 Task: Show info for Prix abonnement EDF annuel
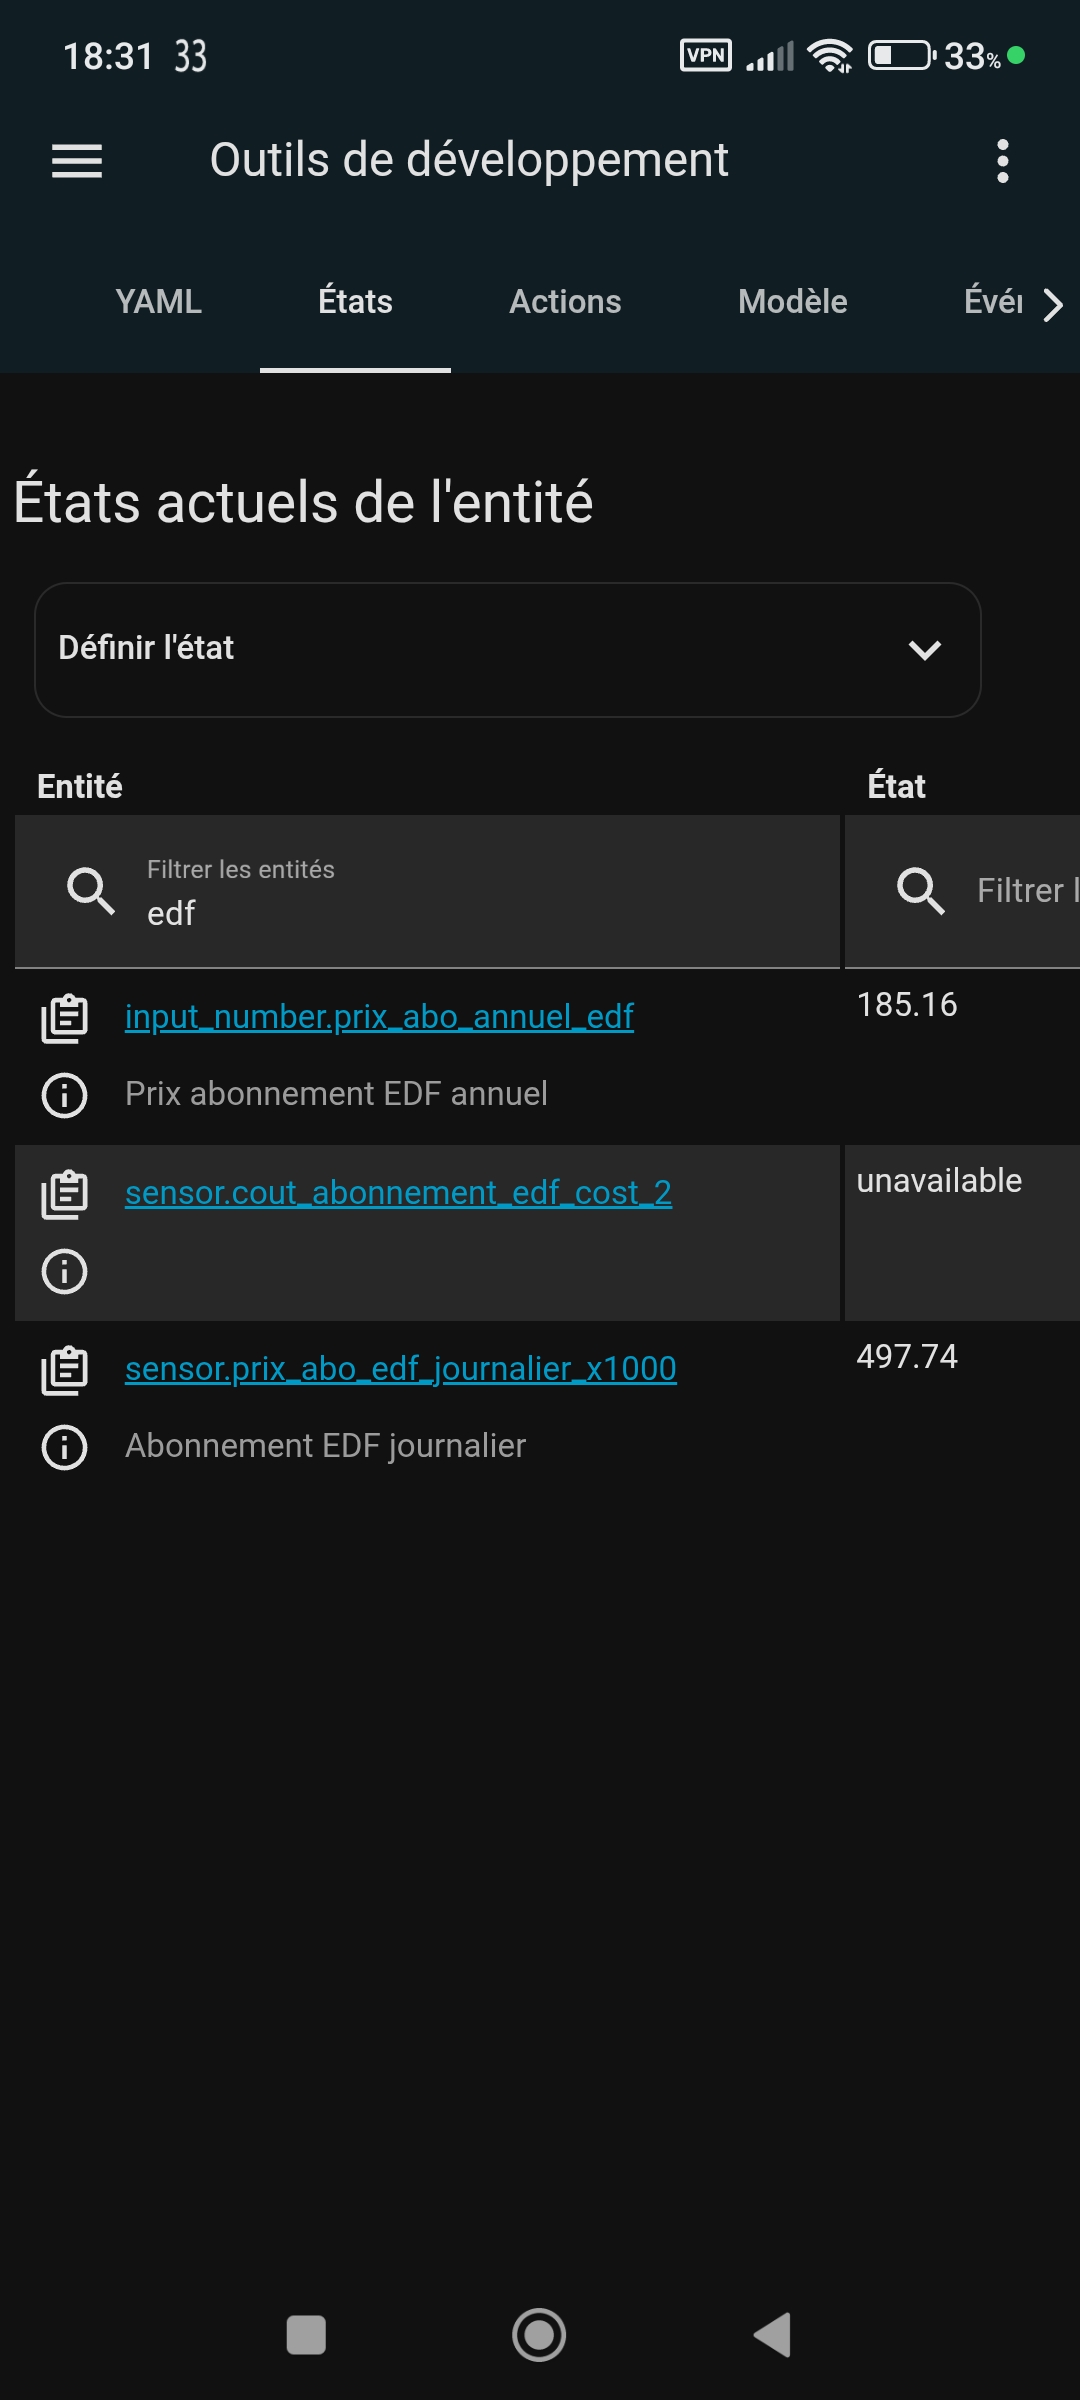tap(65, 1095)
